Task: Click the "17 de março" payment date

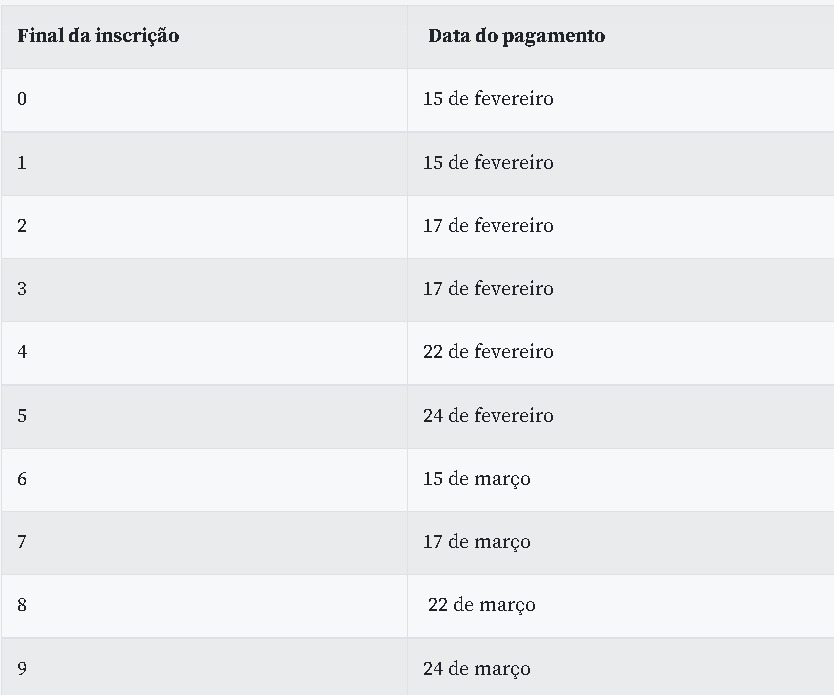Action: click(476, 542)
